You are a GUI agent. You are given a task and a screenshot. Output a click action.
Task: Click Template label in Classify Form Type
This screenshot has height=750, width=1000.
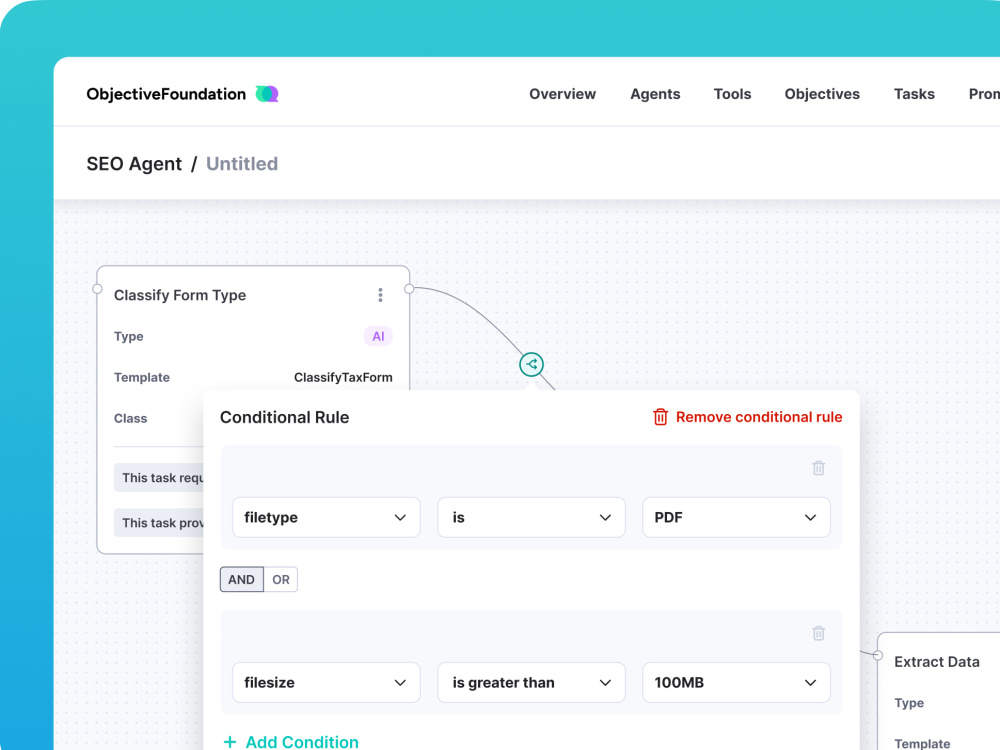[142, 378]
